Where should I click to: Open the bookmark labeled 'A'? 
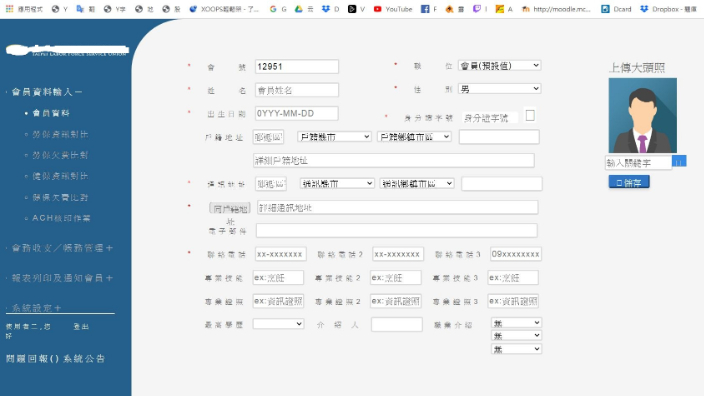point(504,9)
